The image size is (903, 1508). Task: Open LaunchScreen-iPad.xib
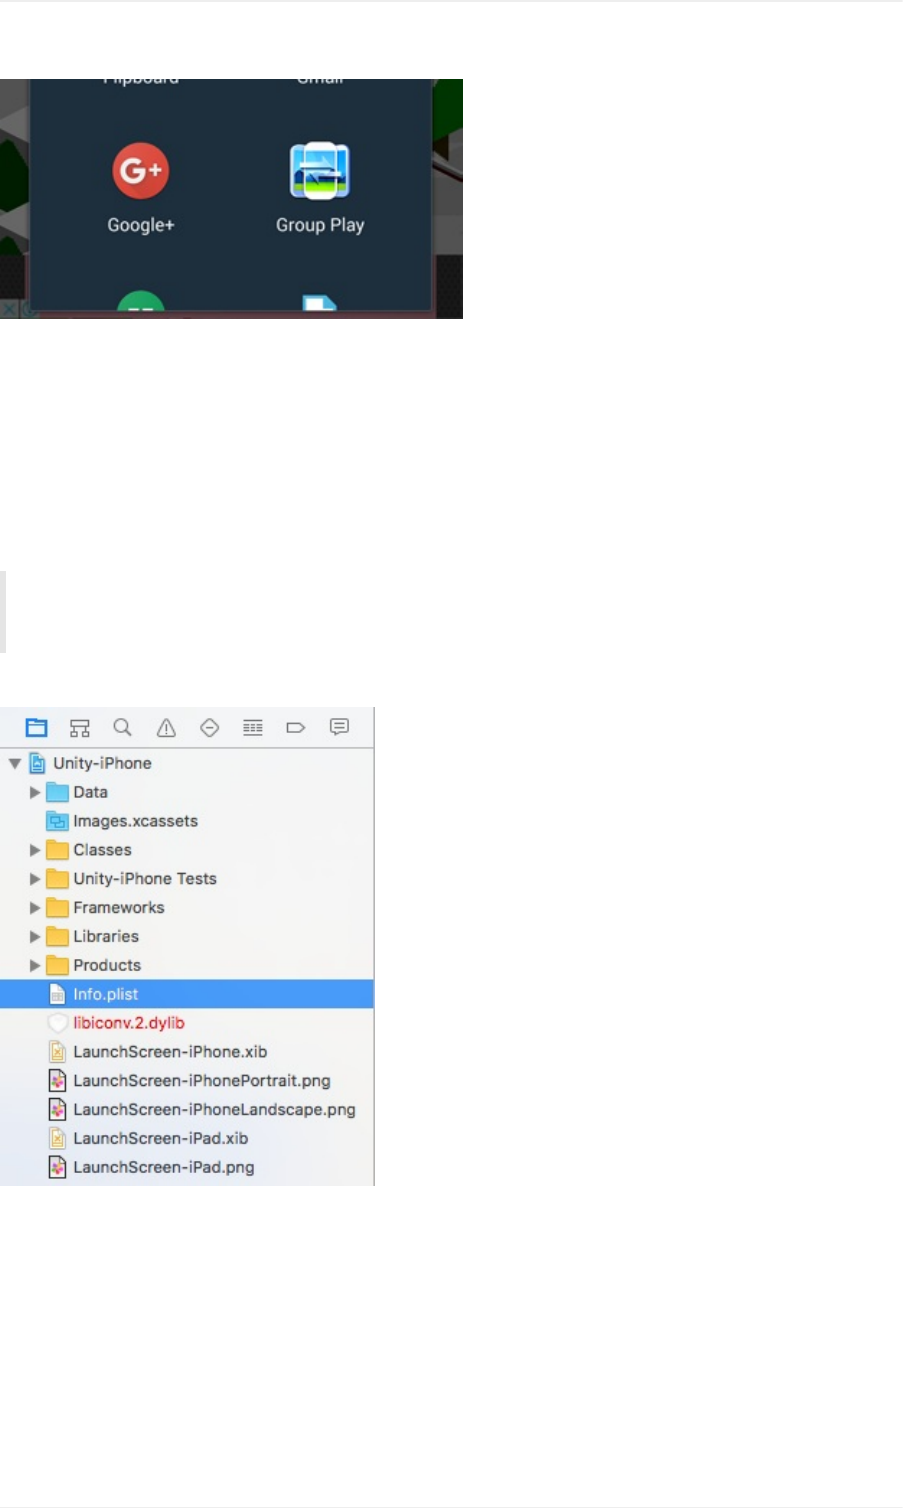click(x=187, y=1139)
